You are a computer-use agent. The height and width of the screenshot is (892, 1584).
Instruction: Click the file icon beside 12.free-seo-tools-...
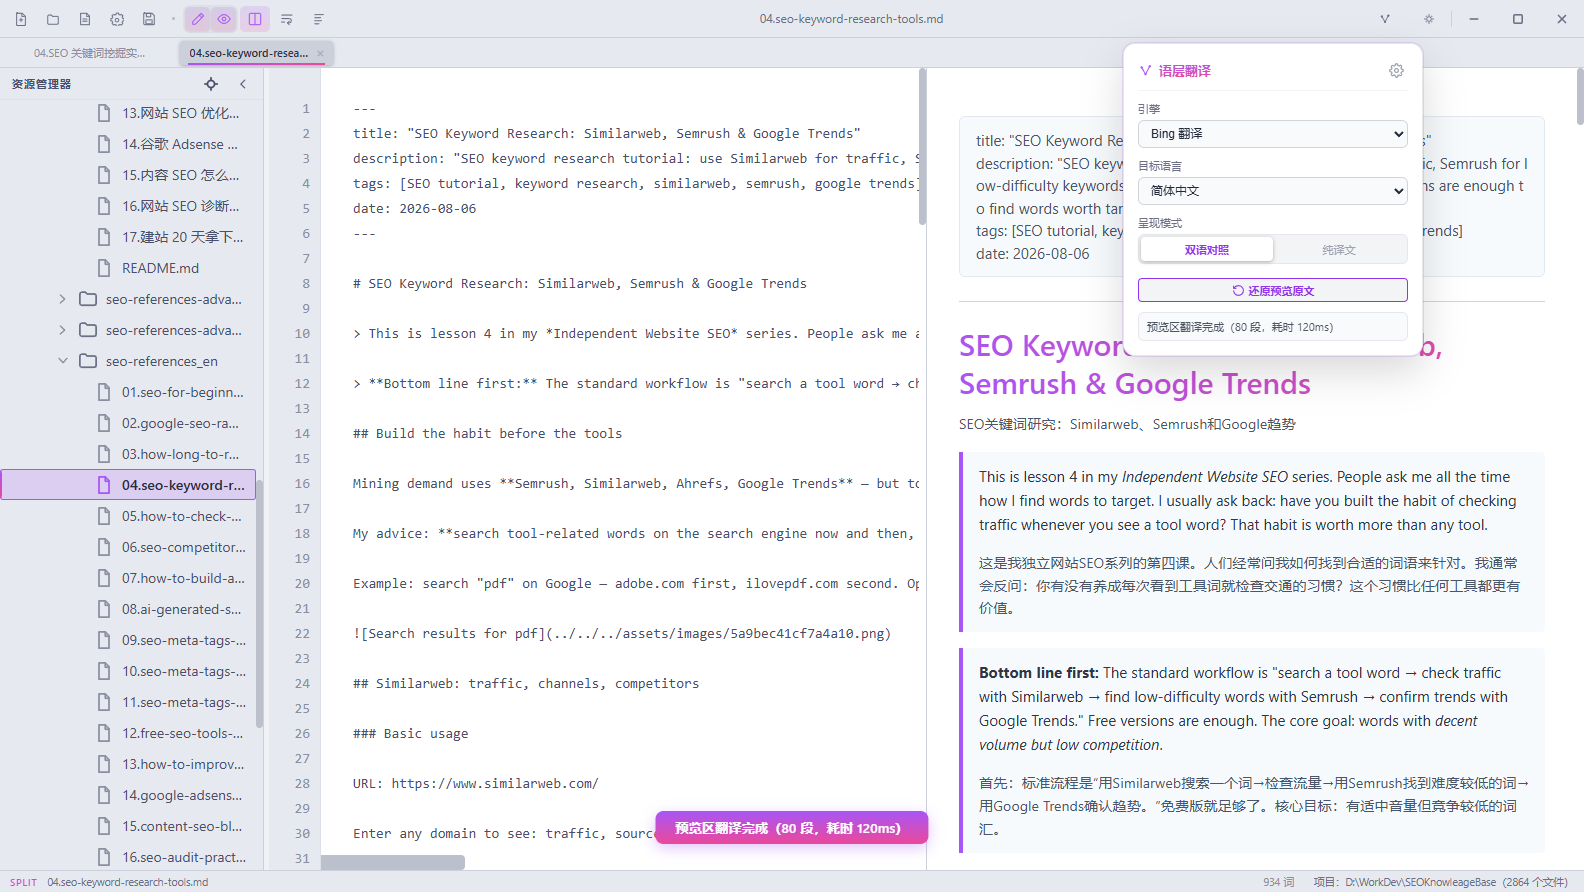coord(104,733)
